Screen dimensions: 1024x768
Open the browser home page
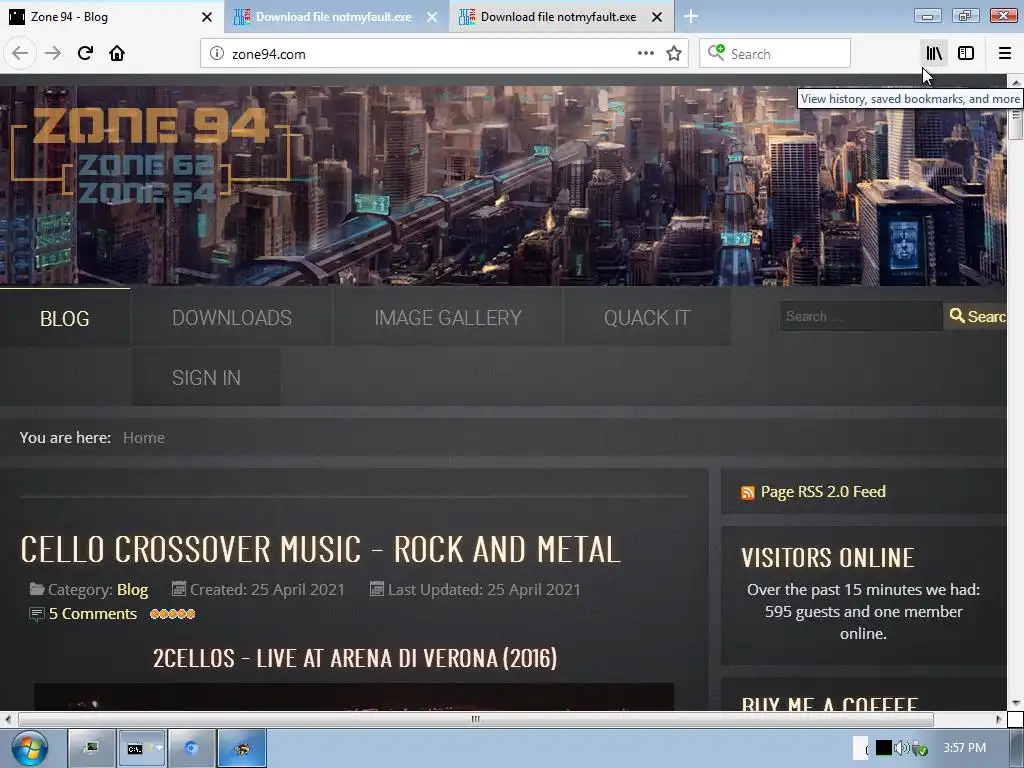117,54
